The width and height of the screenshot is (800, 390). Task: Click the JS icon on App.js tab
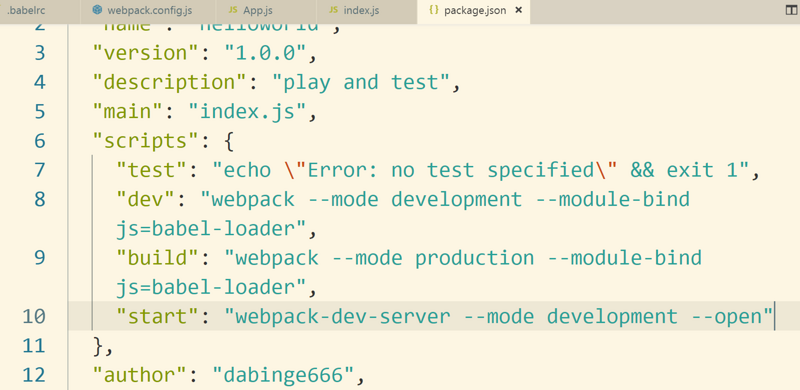pyautogui.click(x=233, y=10)
